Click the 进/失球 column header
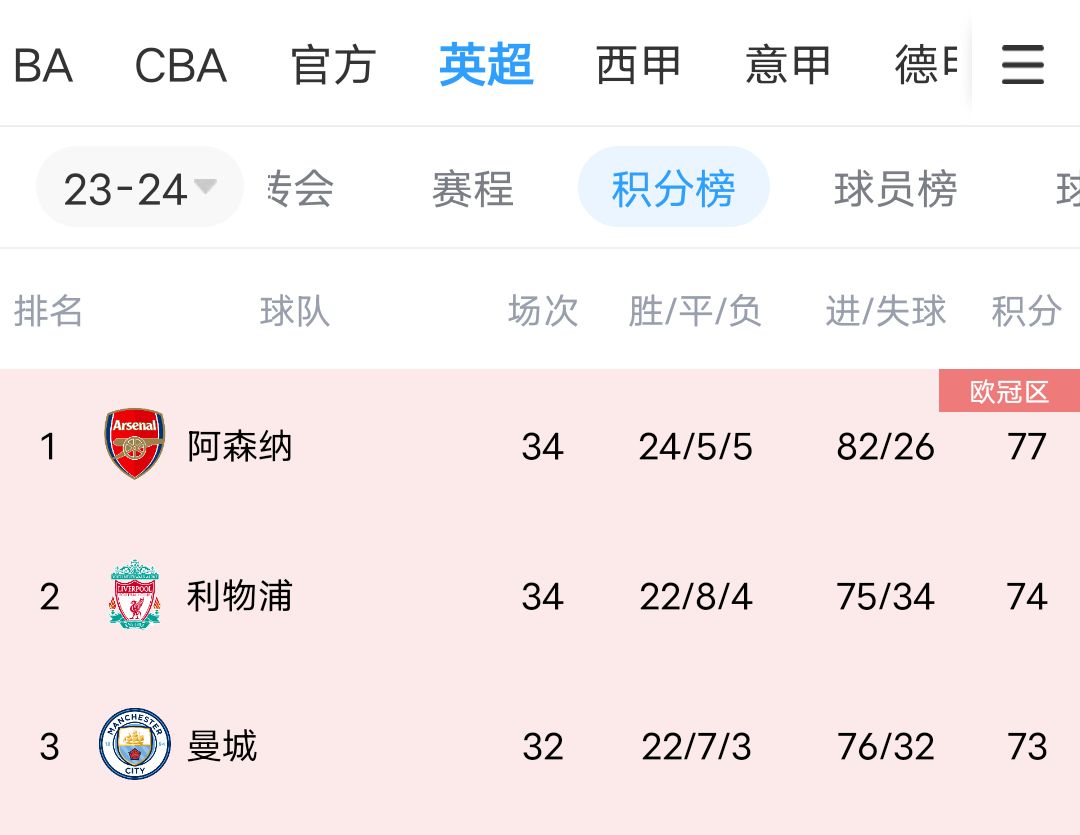This screenshot has height=835, width=1080. point(886,312)
